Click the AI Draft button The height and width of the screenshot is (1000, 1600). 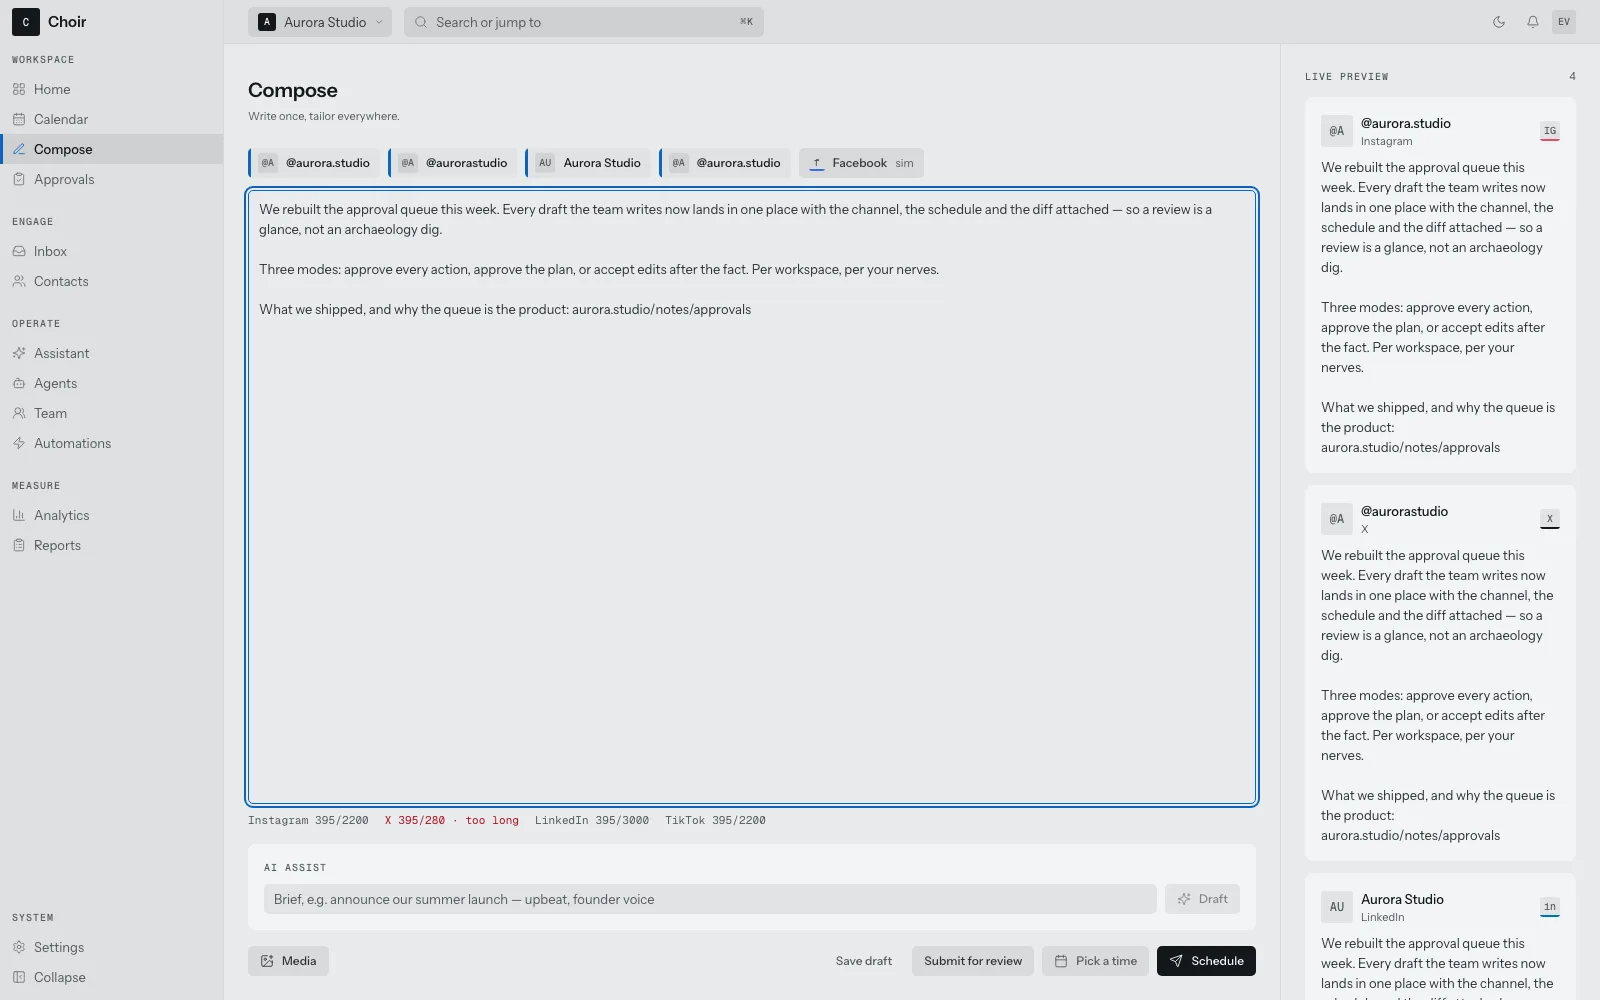coord(1202,899)
